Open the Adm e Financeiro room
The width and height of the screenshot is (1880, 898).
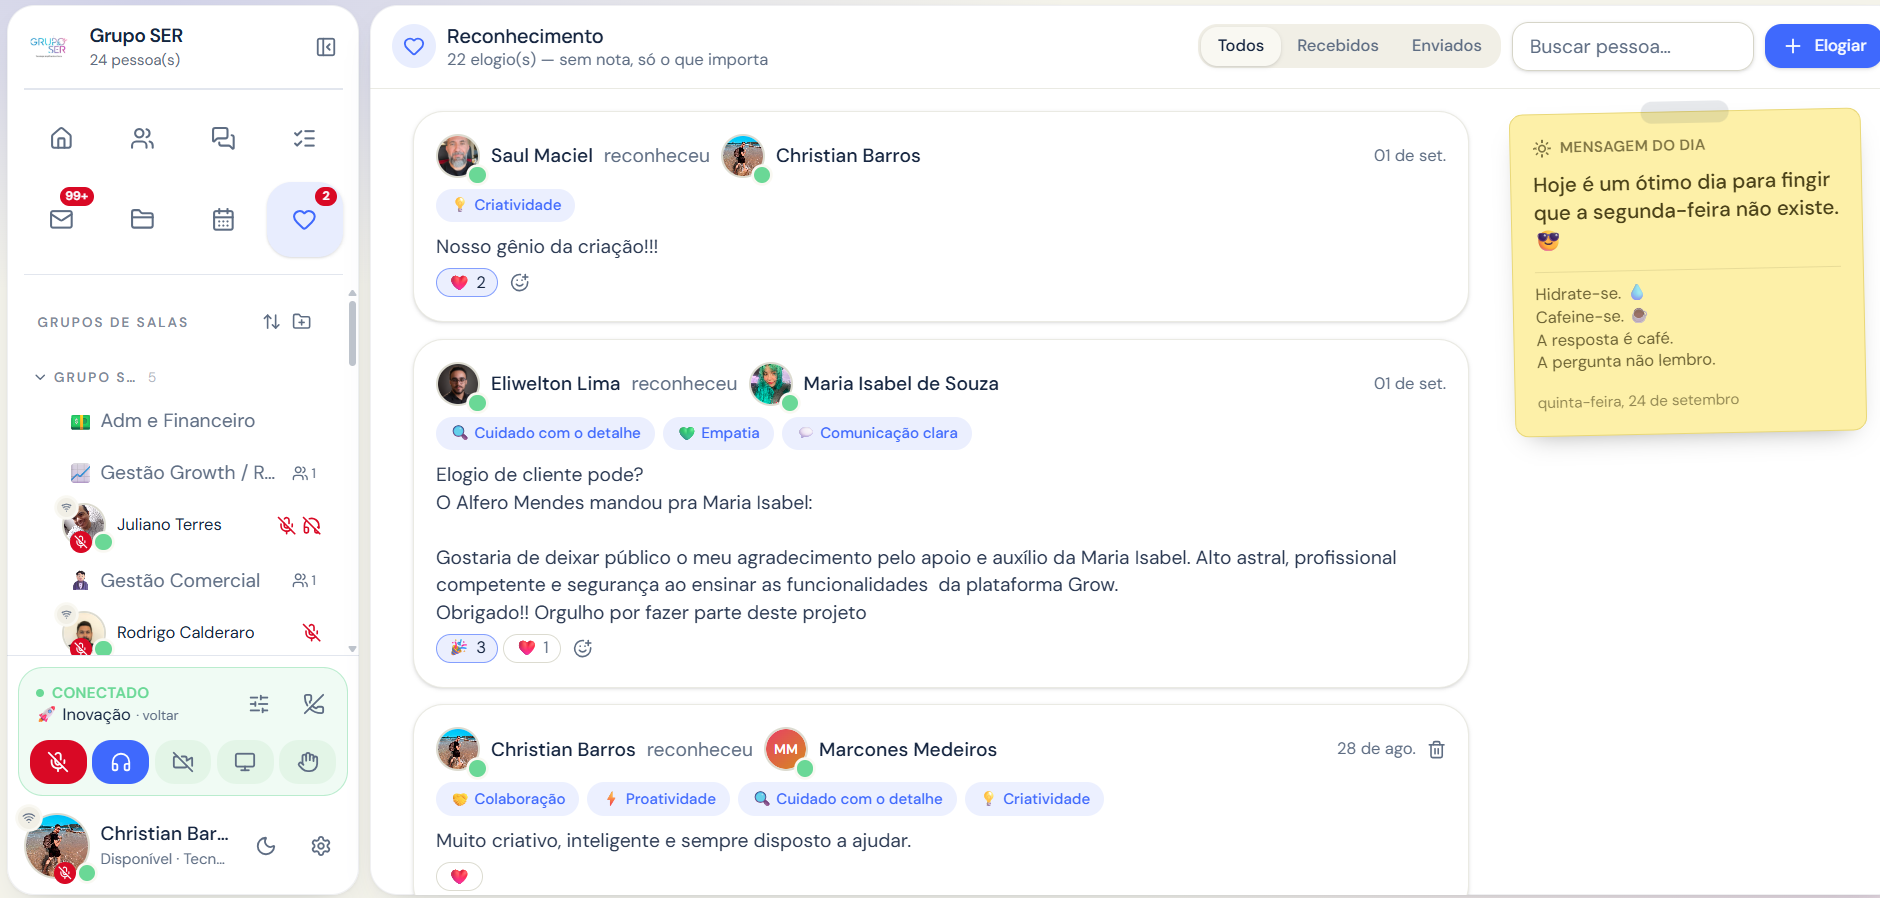click(x=178, y=421)
